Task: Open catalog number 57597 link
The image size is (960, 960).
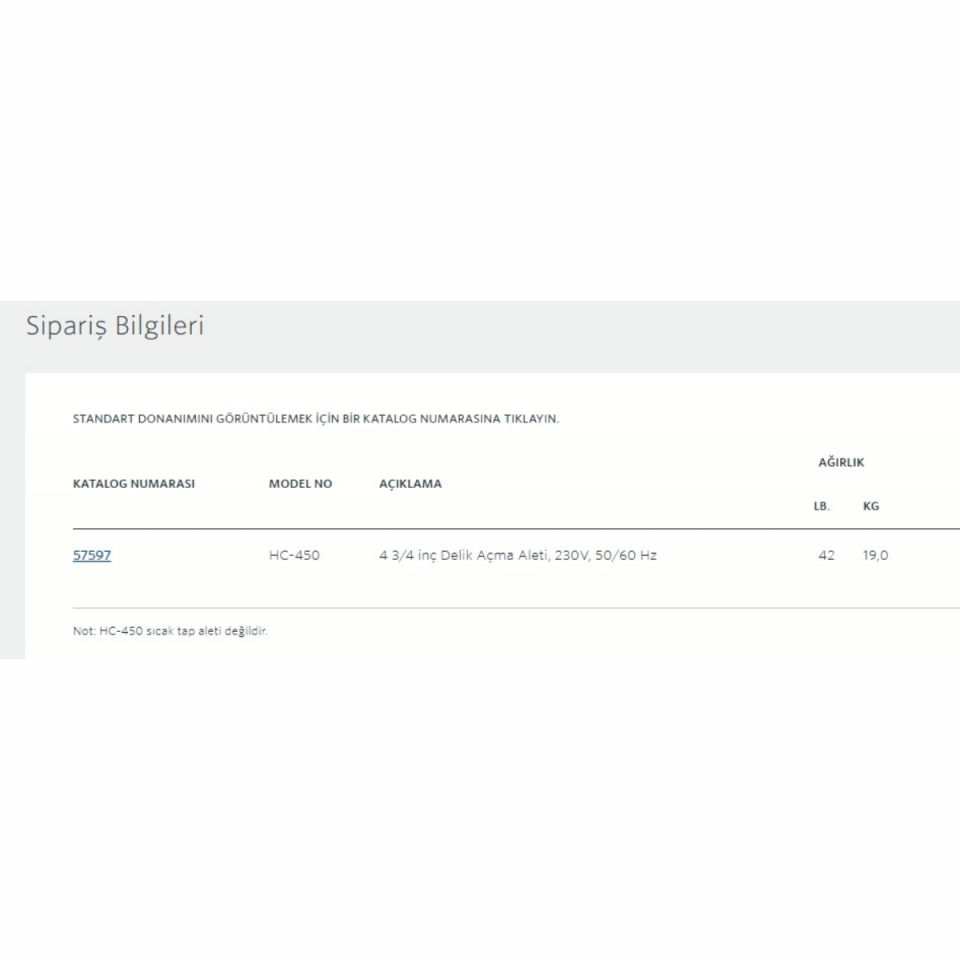Action: point(92,556)
